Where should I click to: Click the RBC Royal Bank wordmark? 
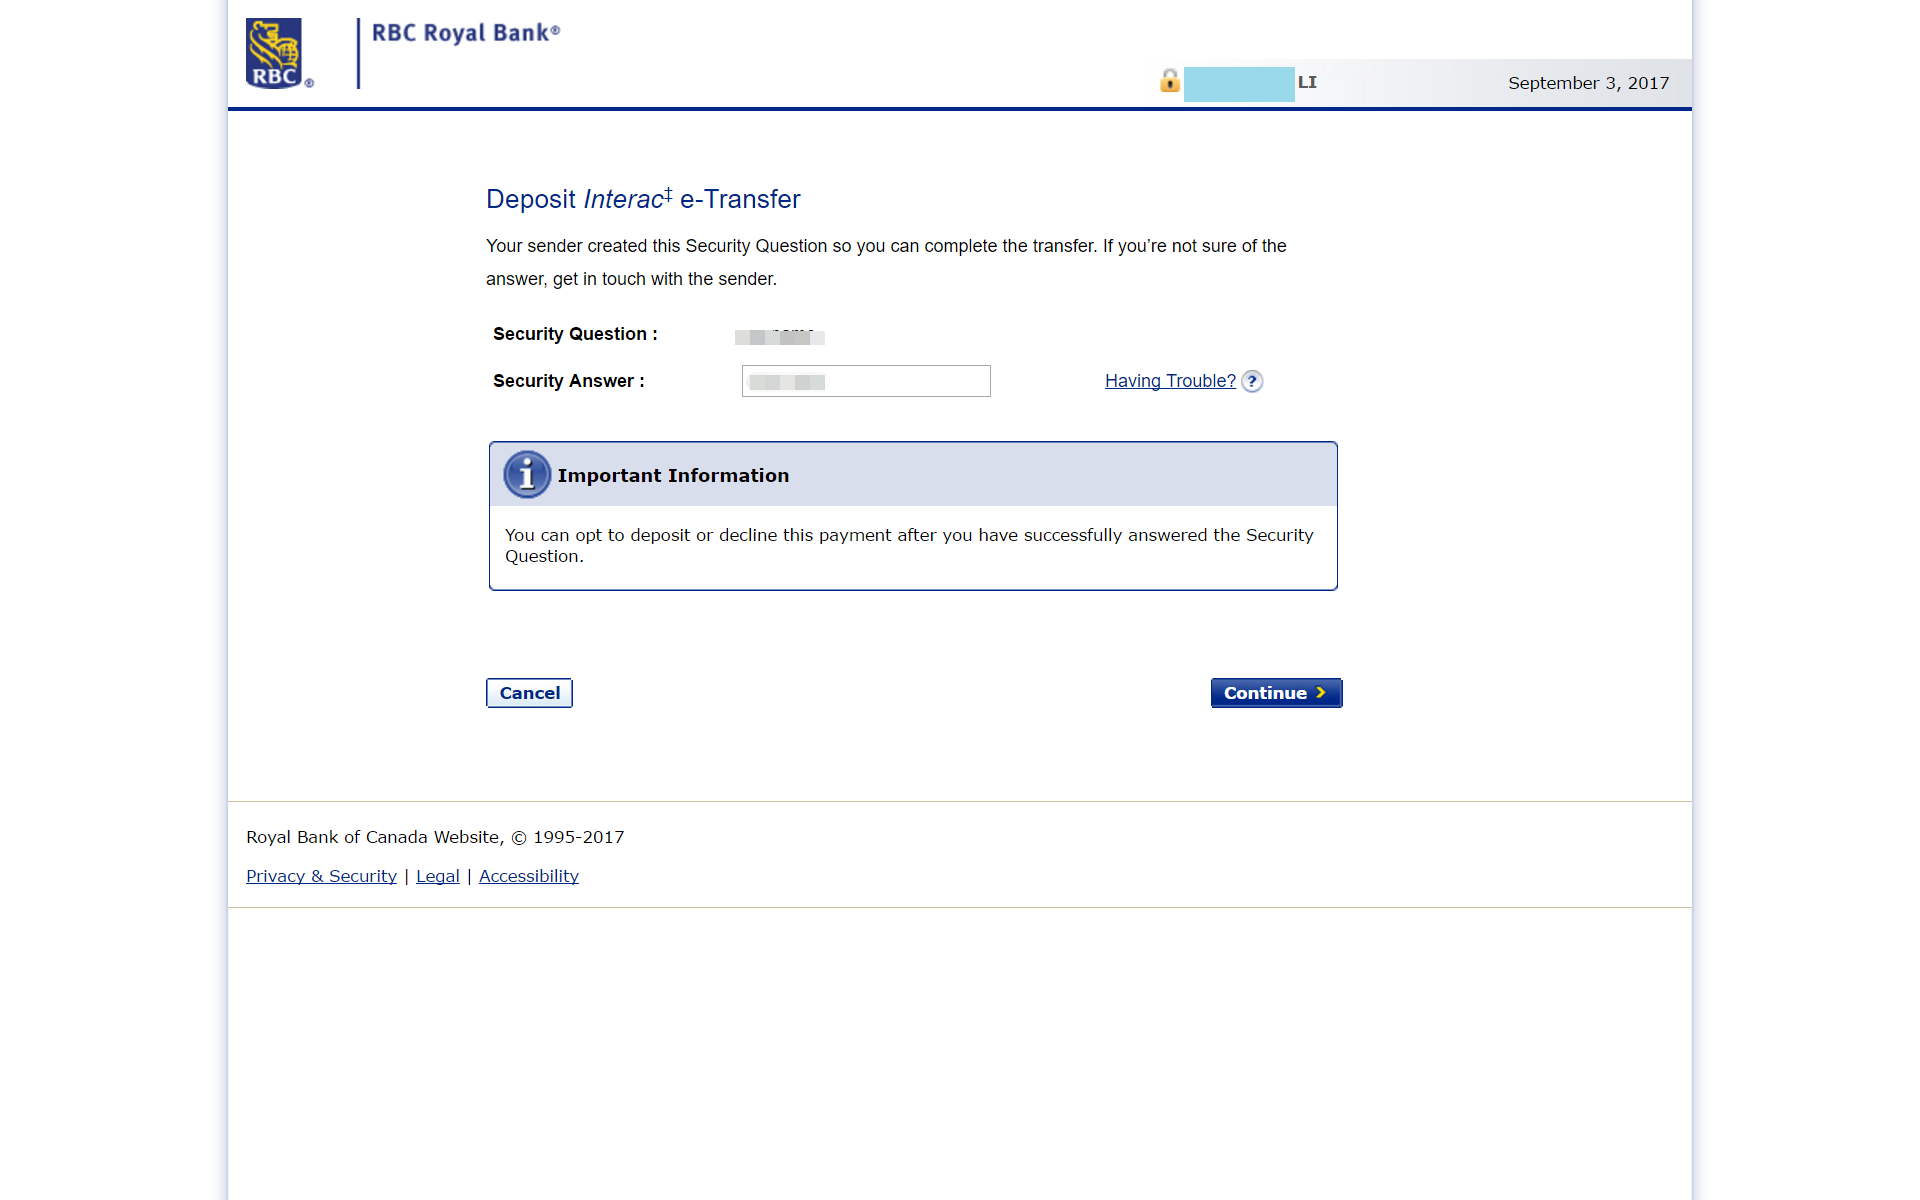coord(466,32)
